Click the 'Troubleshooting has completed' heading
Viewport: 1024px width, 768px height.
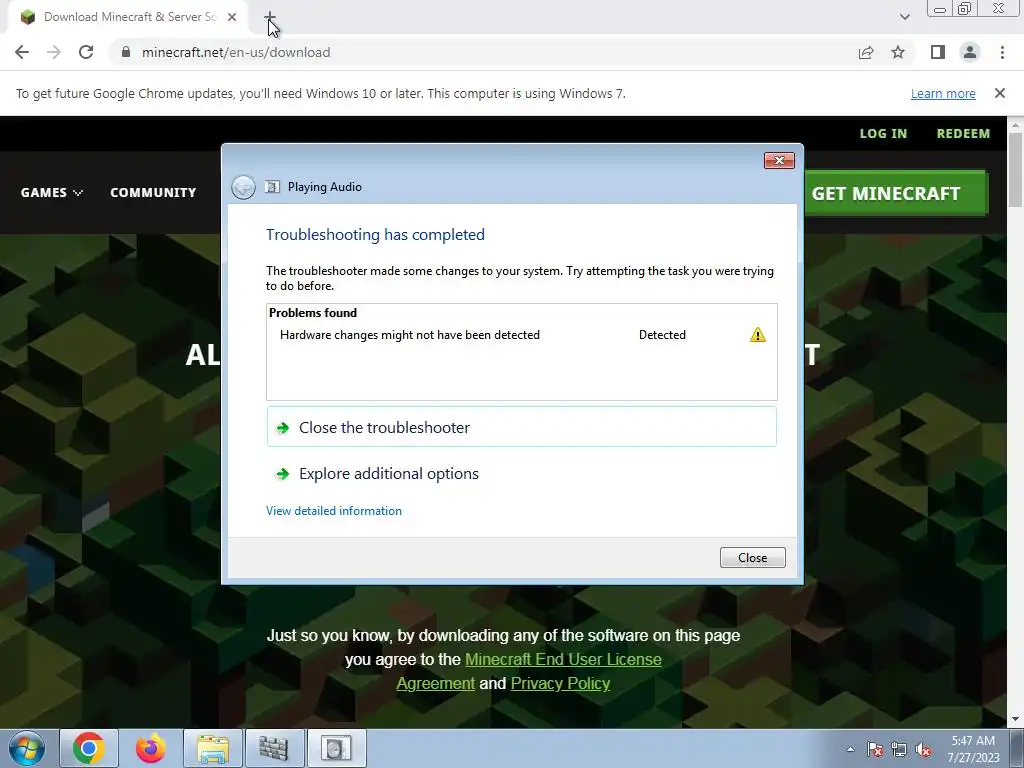tap(375, 234)
